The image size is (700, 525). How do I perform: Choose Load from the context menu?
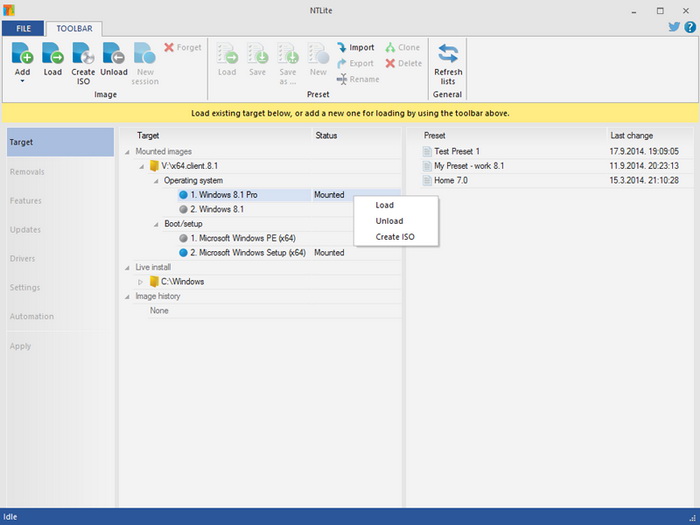[x=396, y=205]
